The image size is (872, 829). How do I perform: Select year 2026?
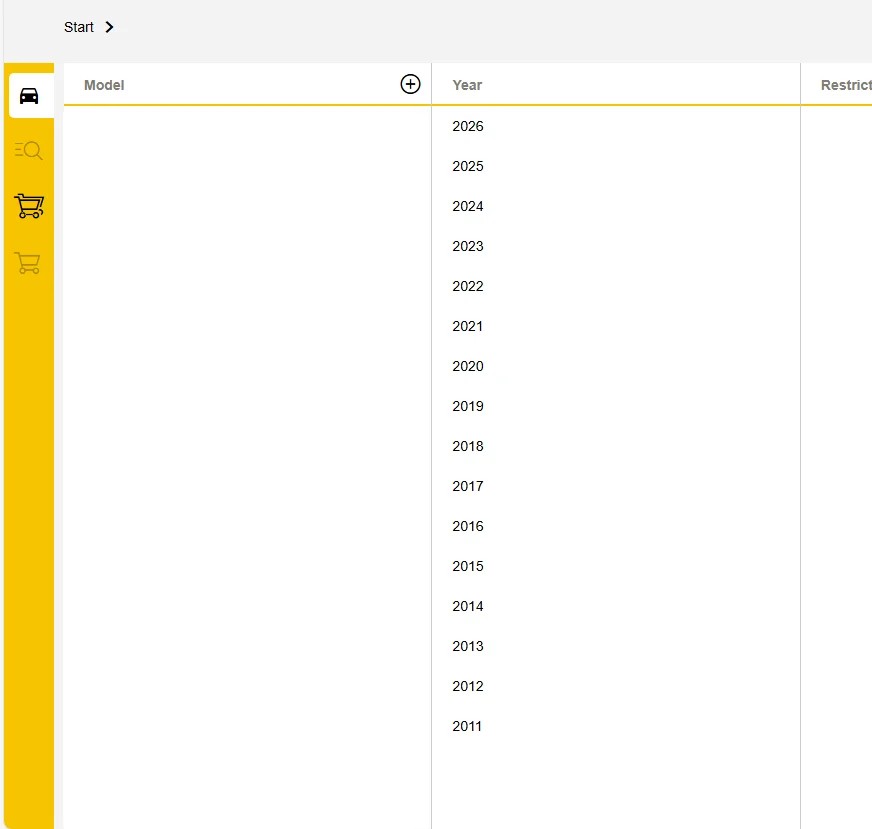[468, 126]
